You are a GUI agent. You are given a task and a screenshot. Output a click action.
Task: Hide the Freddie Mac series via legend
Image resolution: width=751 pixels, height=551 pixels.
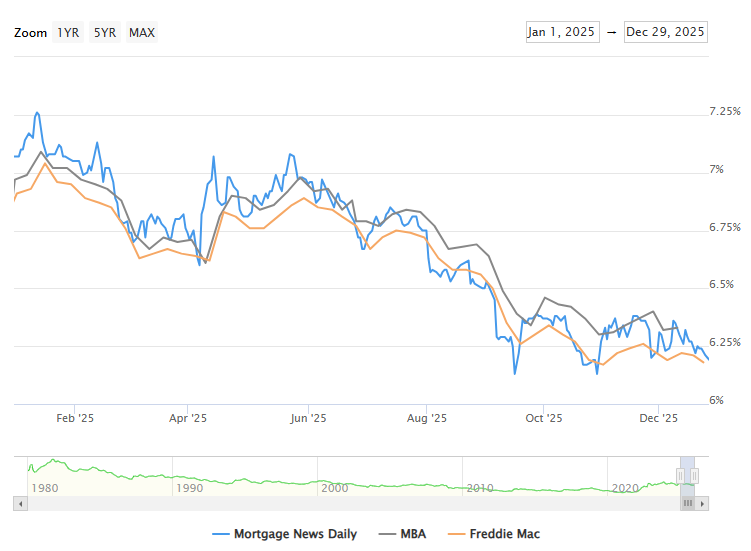(507, 534)
